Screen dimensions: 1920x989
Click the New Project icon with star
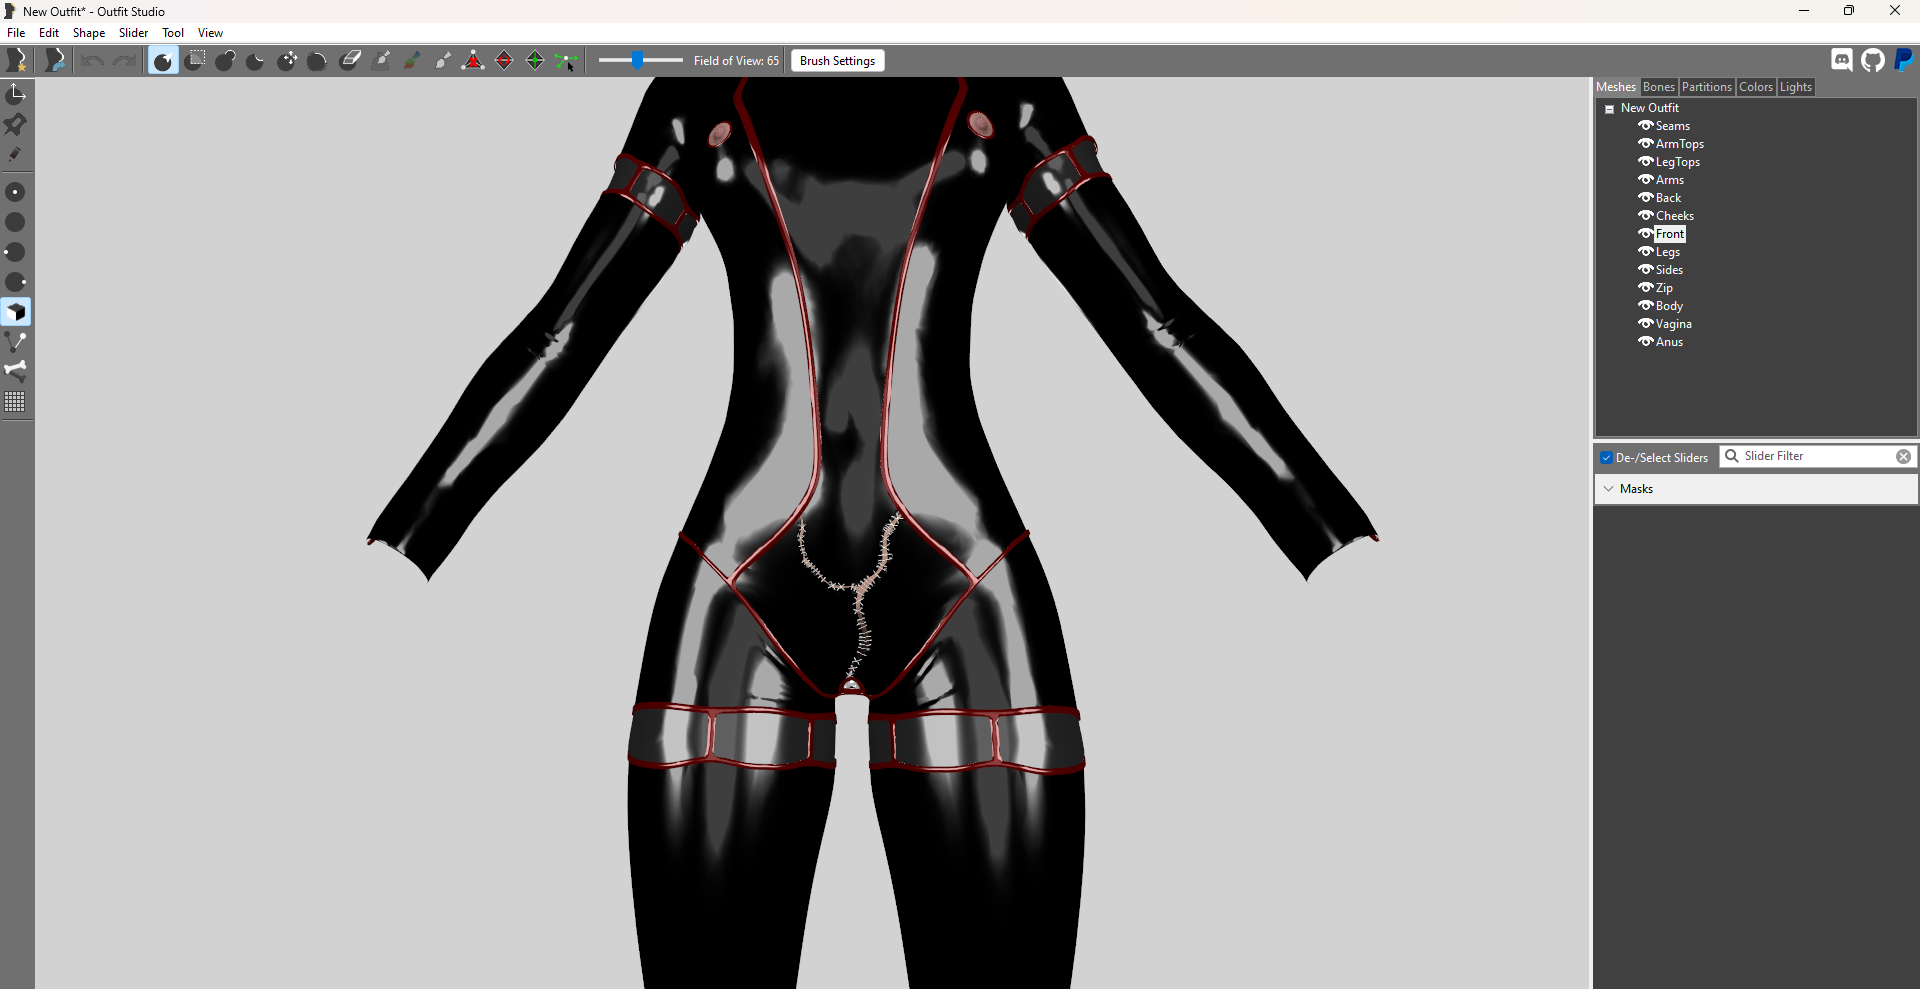pyautogui.click(x=17, y=61)
